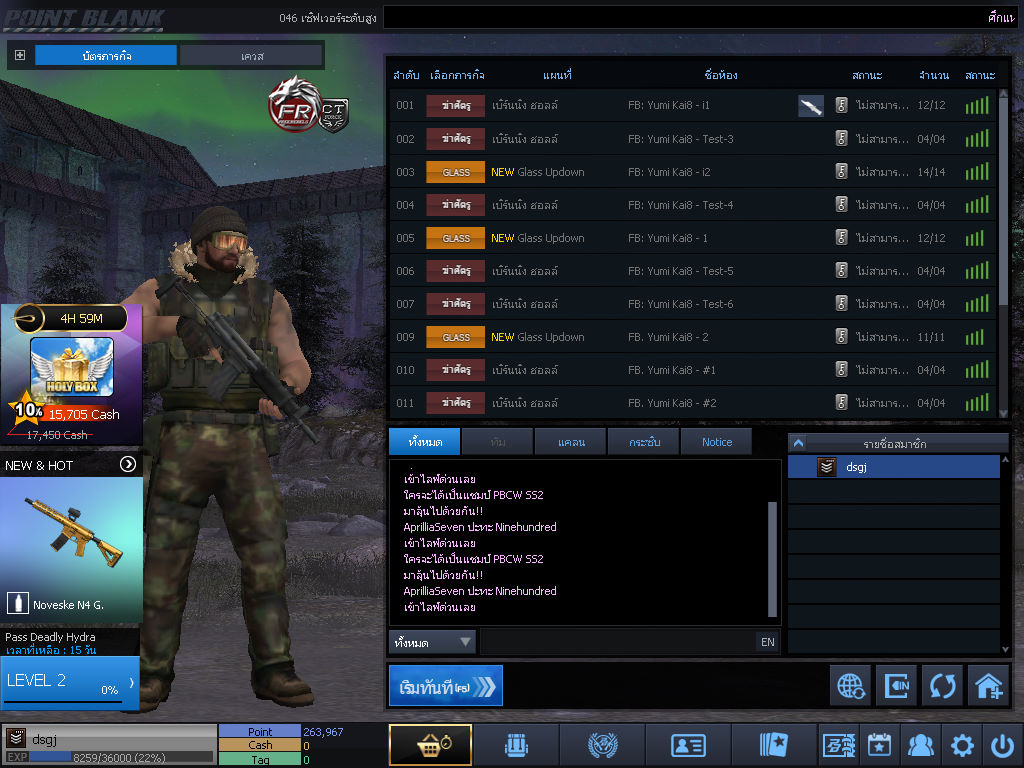The width and height of the screenshot is (1024, 768).
Task: Click lock icon of room 001
Action: [842, 105]
